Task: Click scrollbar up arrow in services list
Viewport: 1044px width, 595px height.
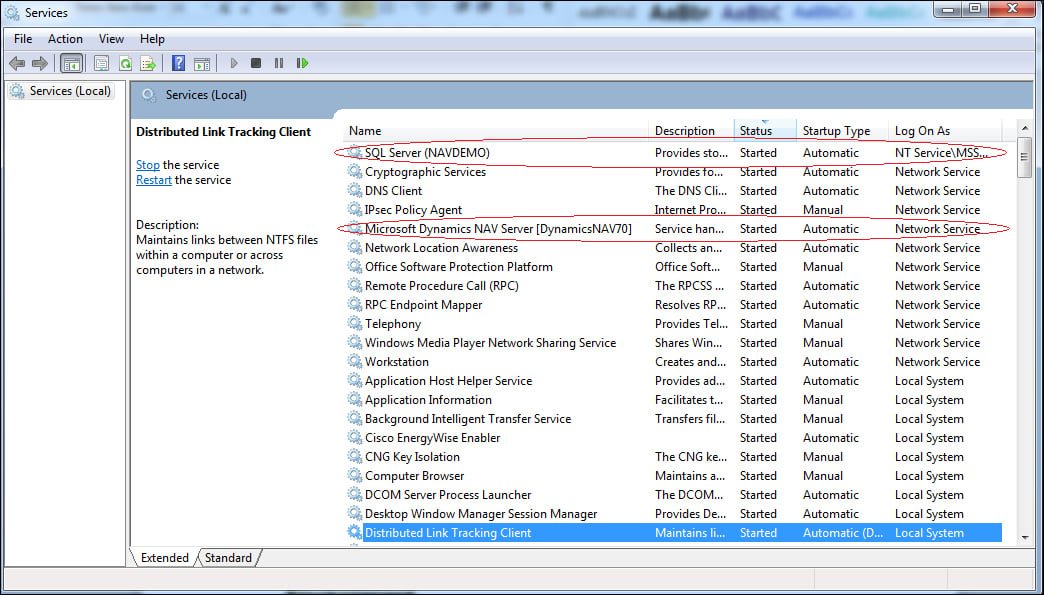Action: pyautogui.click(x=1025, y=128)
